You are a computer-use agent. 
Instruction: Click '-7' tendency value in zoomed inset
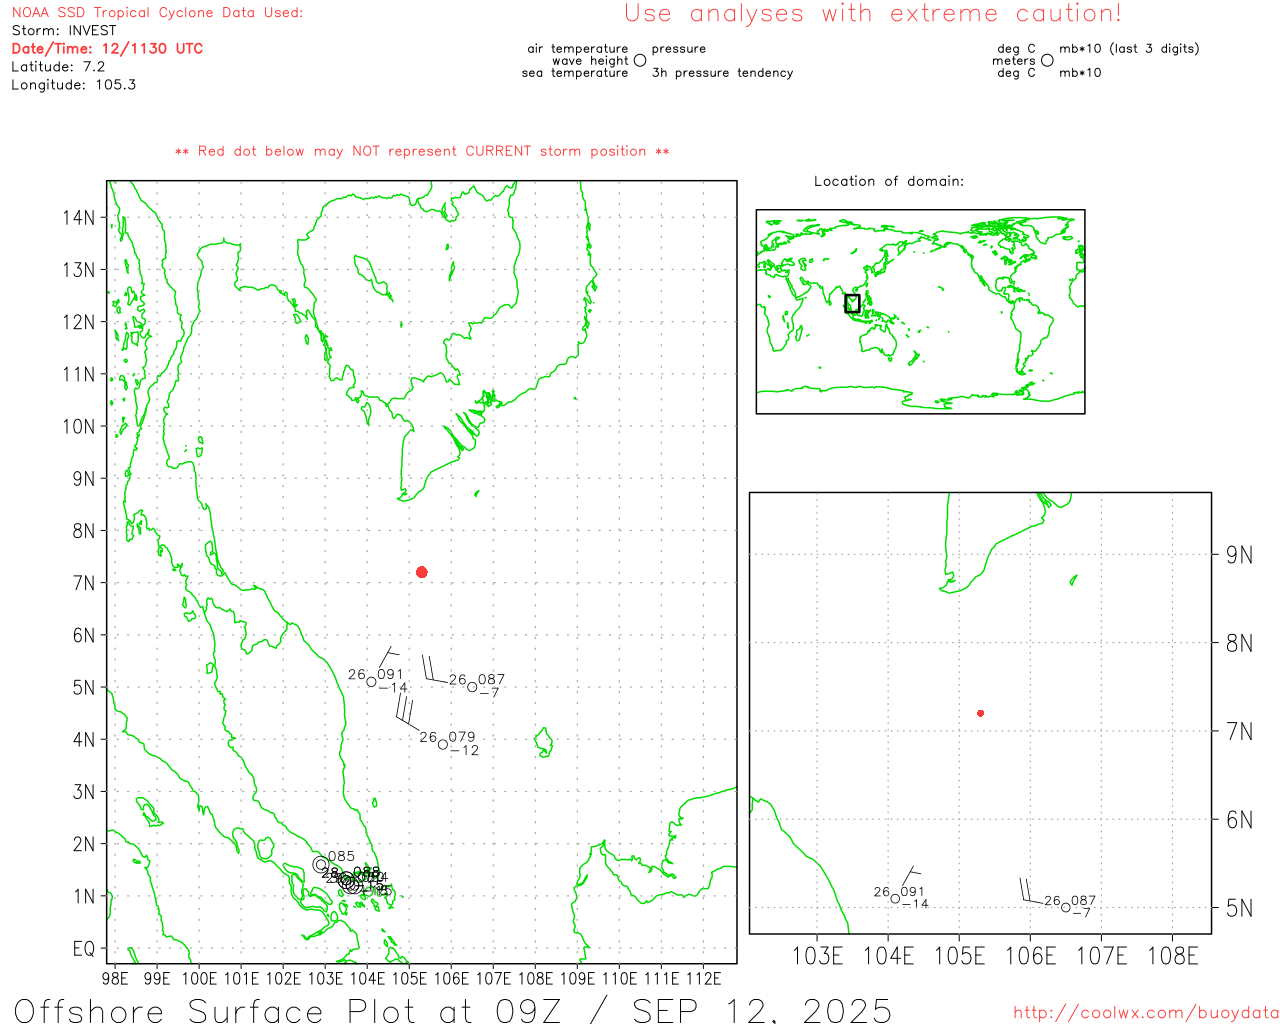pyautogui.click(x=1081, y=913)
